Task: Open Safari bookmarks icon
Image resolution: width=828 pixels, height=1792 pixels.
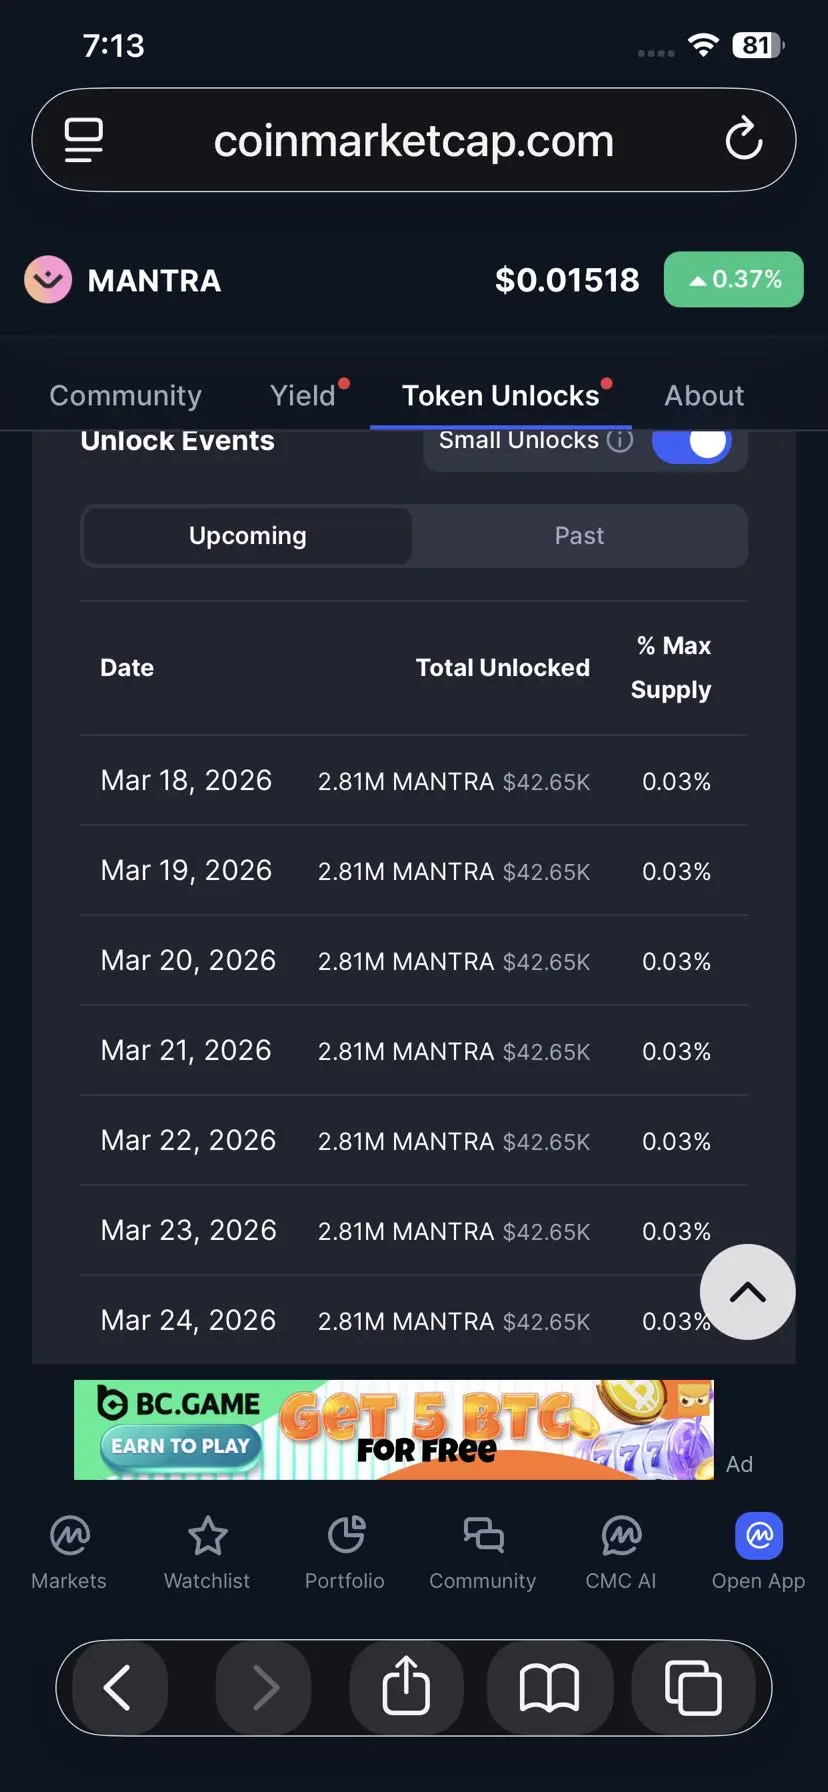Action: 549,1687
